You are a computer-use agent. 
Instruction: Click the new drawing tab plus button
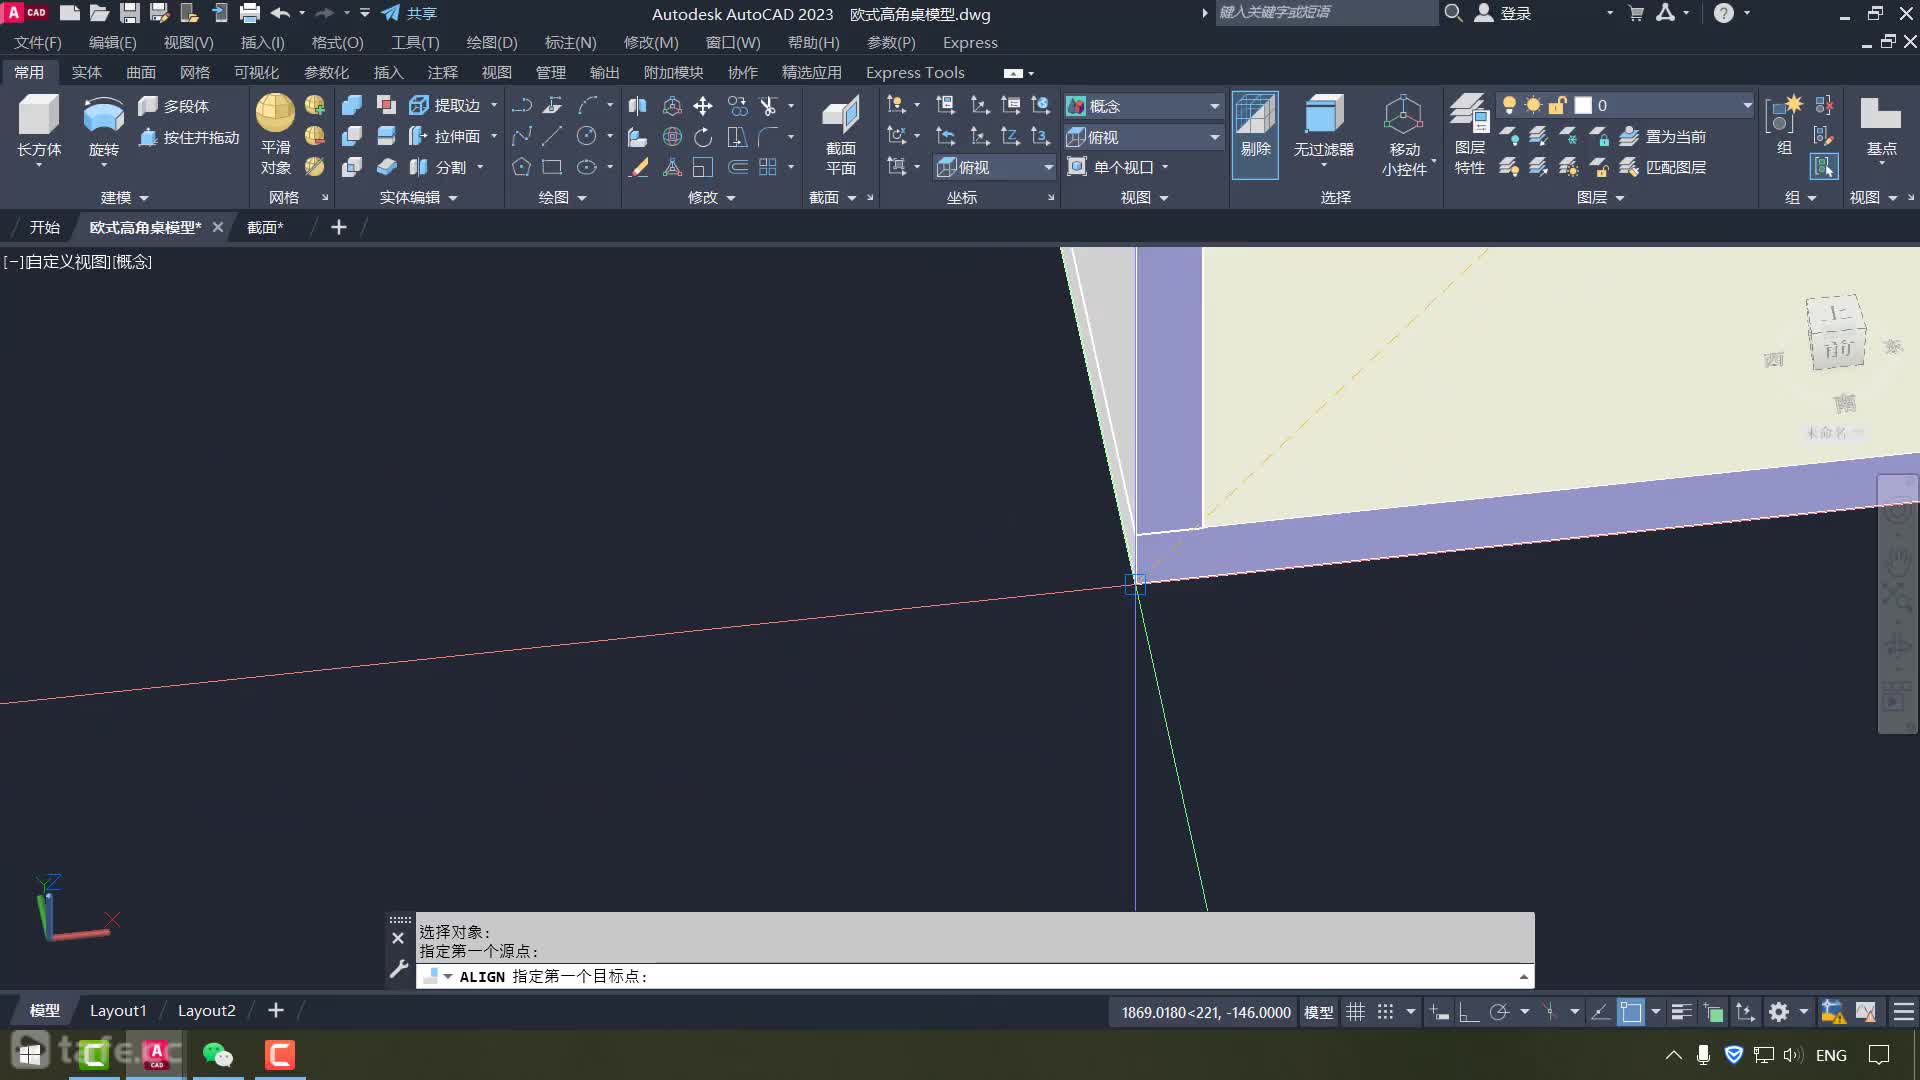pyautogui.click(x=339, y=228)
